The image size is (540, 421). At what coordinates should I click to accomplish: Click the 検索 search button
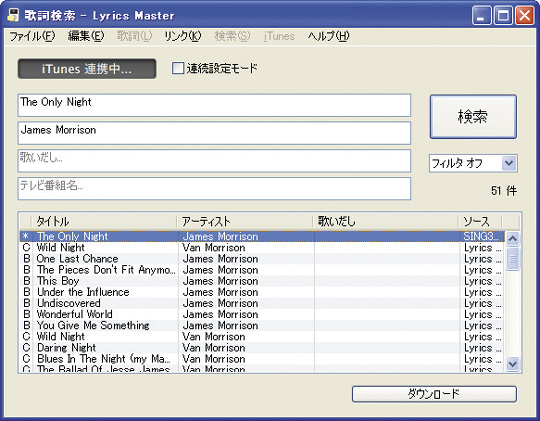point(473,117)
